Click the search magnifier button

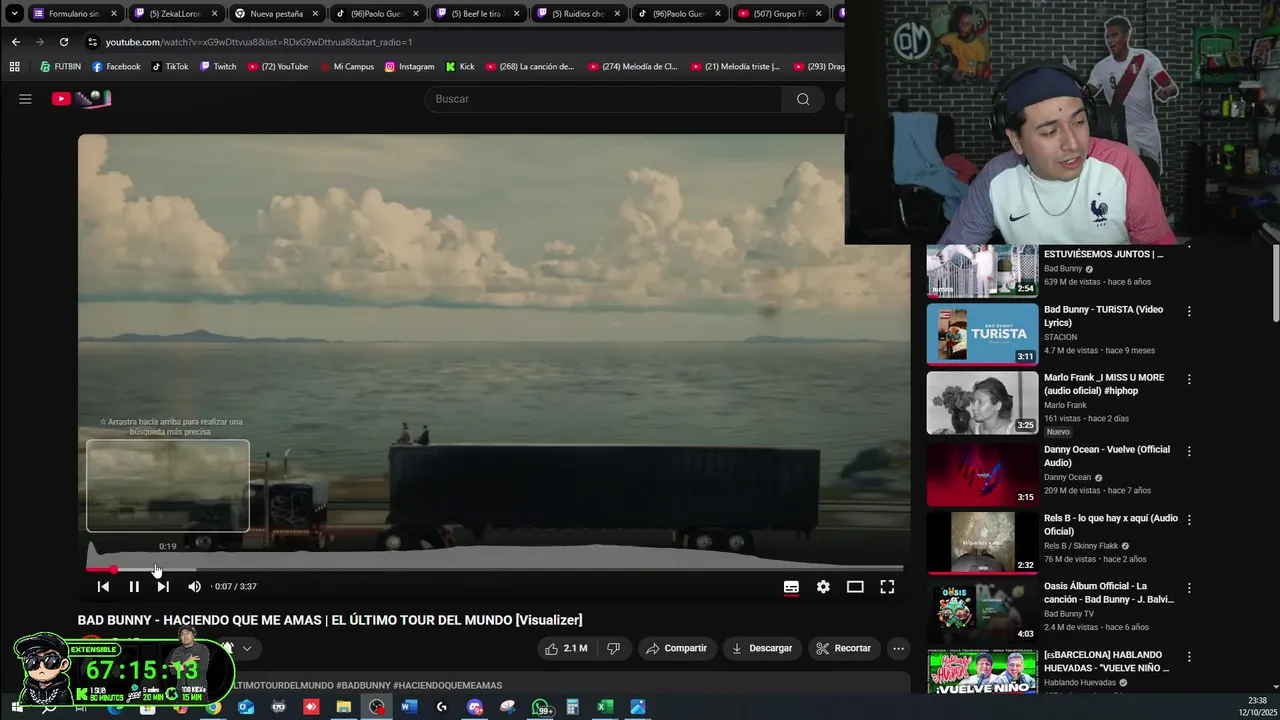pyautogui.click(x=803, y=99)
